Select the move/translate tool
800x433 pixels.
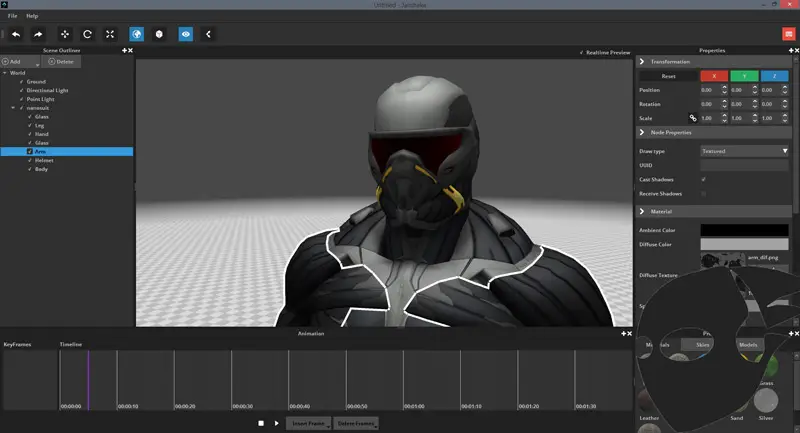65,34
